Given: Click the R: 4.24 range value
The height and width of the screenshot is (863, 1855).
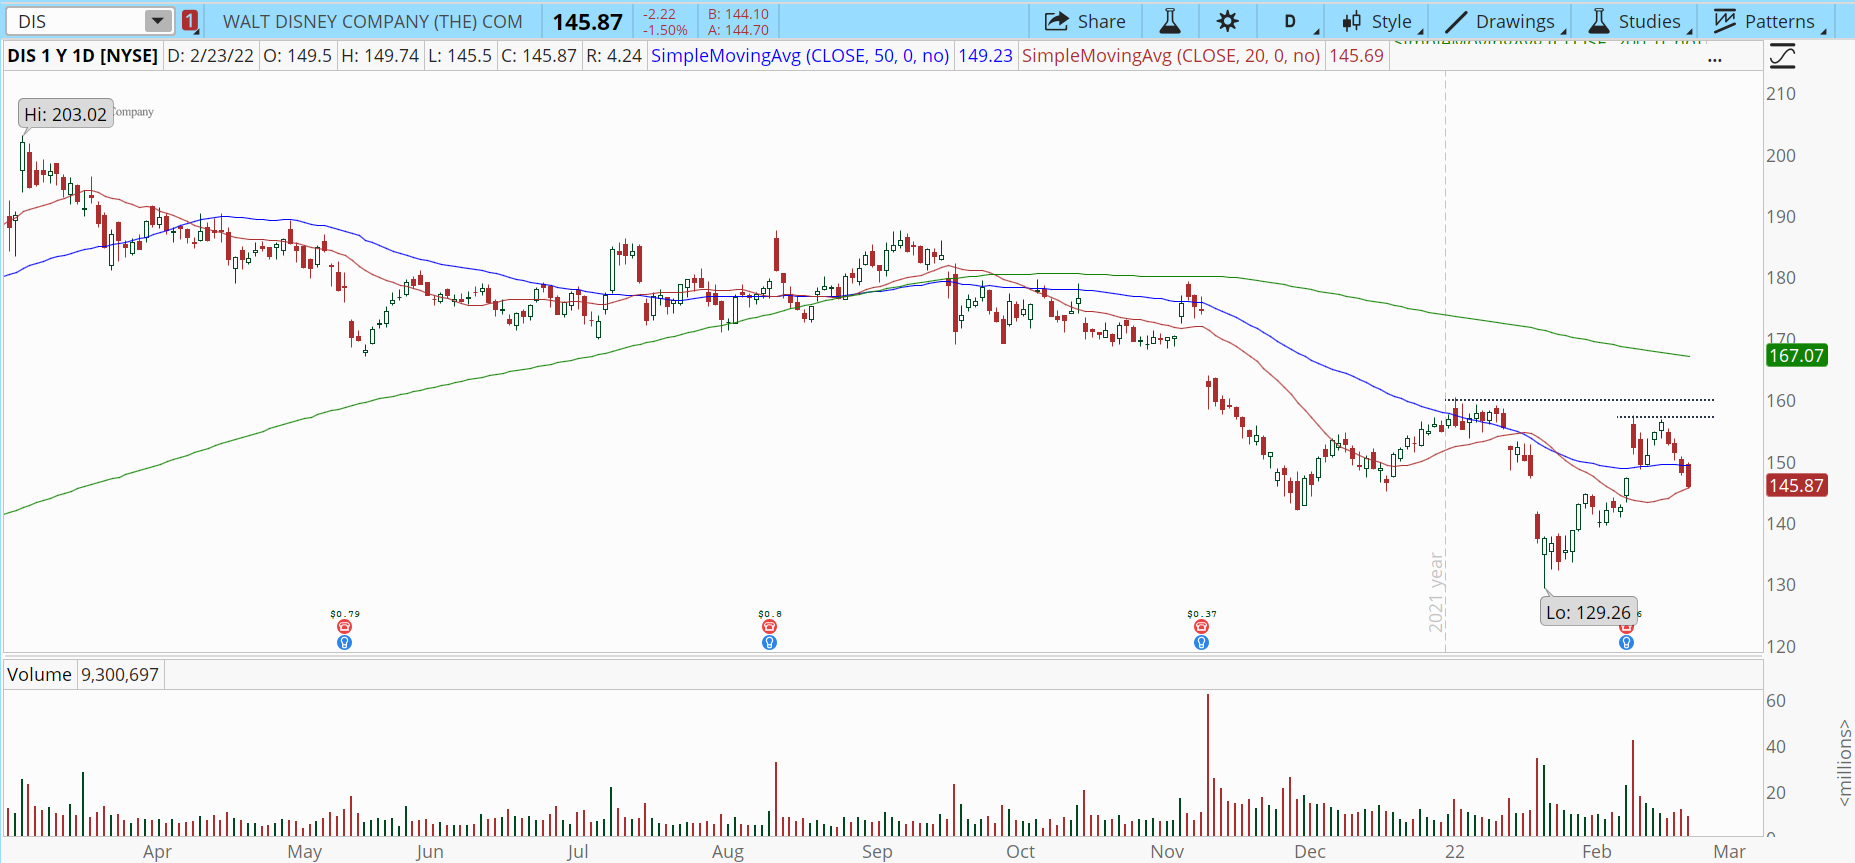Looking at the screenshot, I should click(614, 56).
